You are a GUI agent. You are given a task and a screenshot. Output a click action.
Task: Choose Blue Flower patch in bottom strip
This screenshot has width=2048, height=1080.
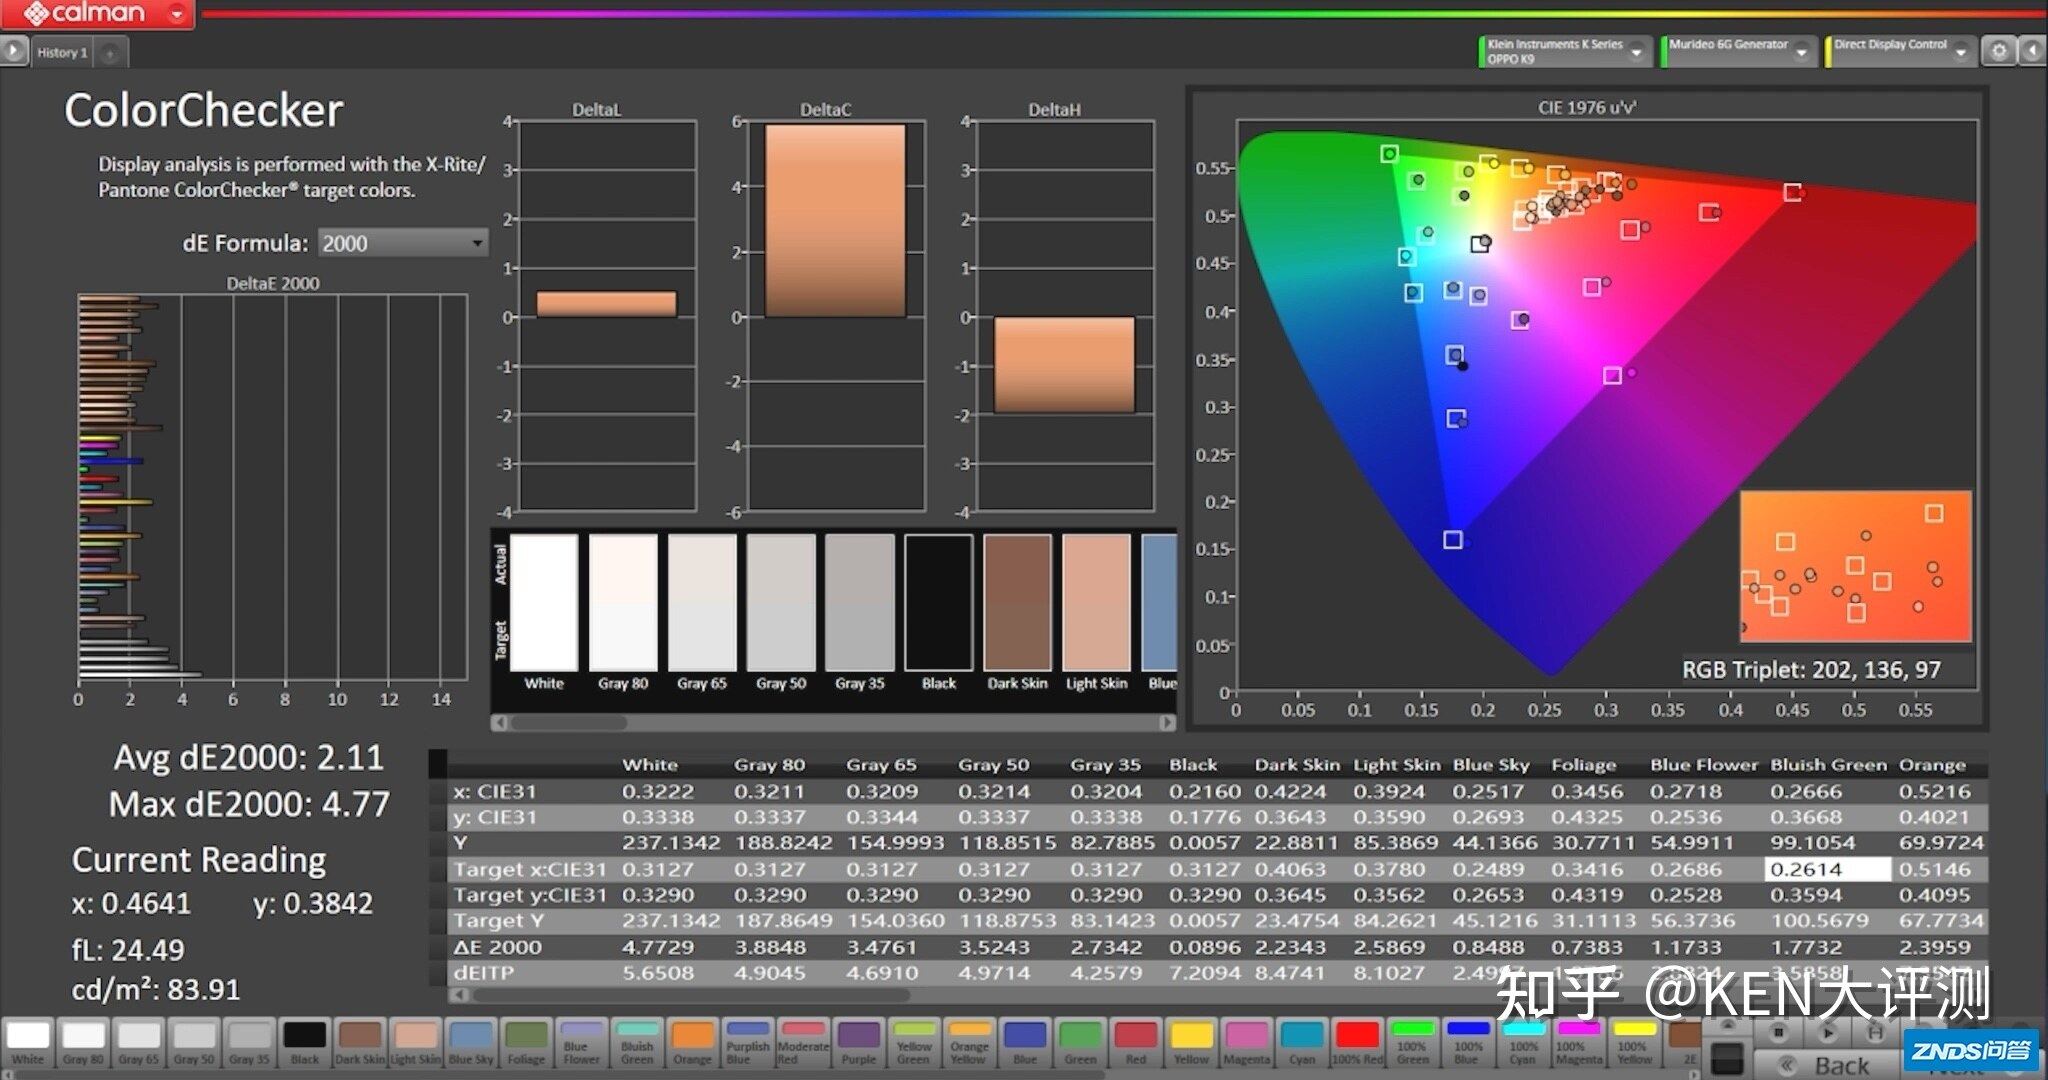[x=582, y=1043]
